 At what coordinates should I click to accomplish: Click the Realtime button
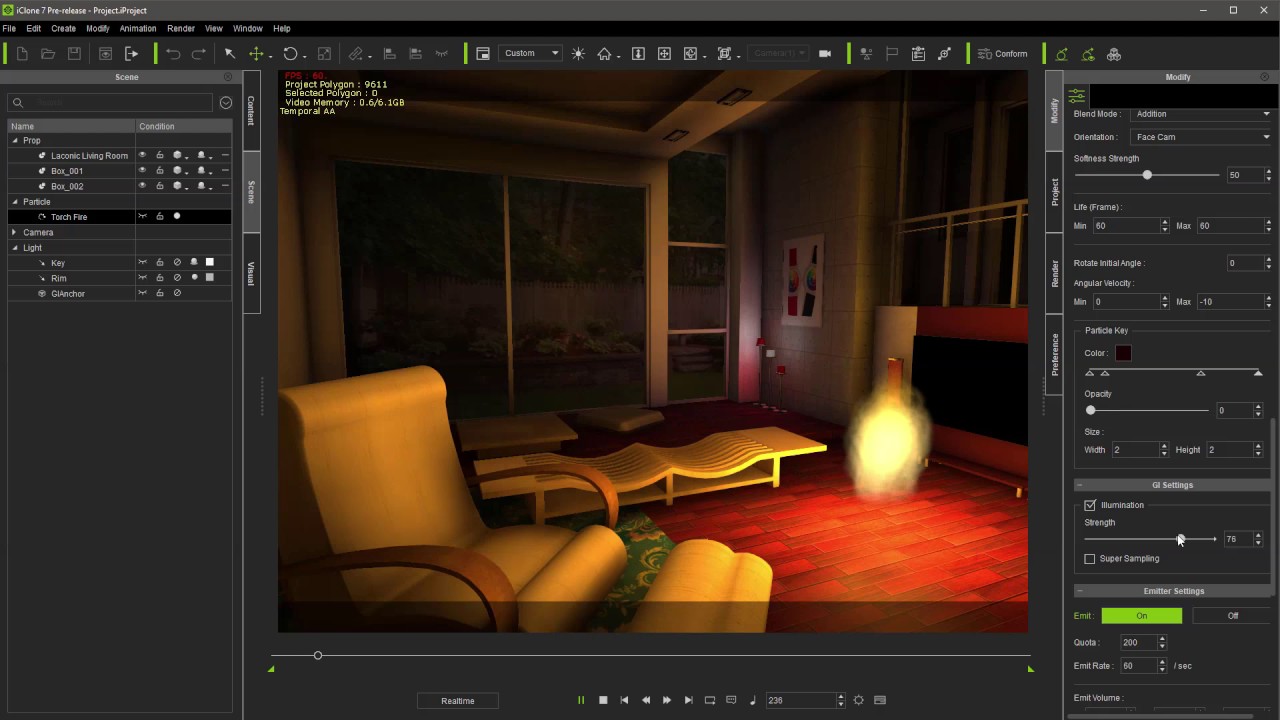[x=458, y=701]
